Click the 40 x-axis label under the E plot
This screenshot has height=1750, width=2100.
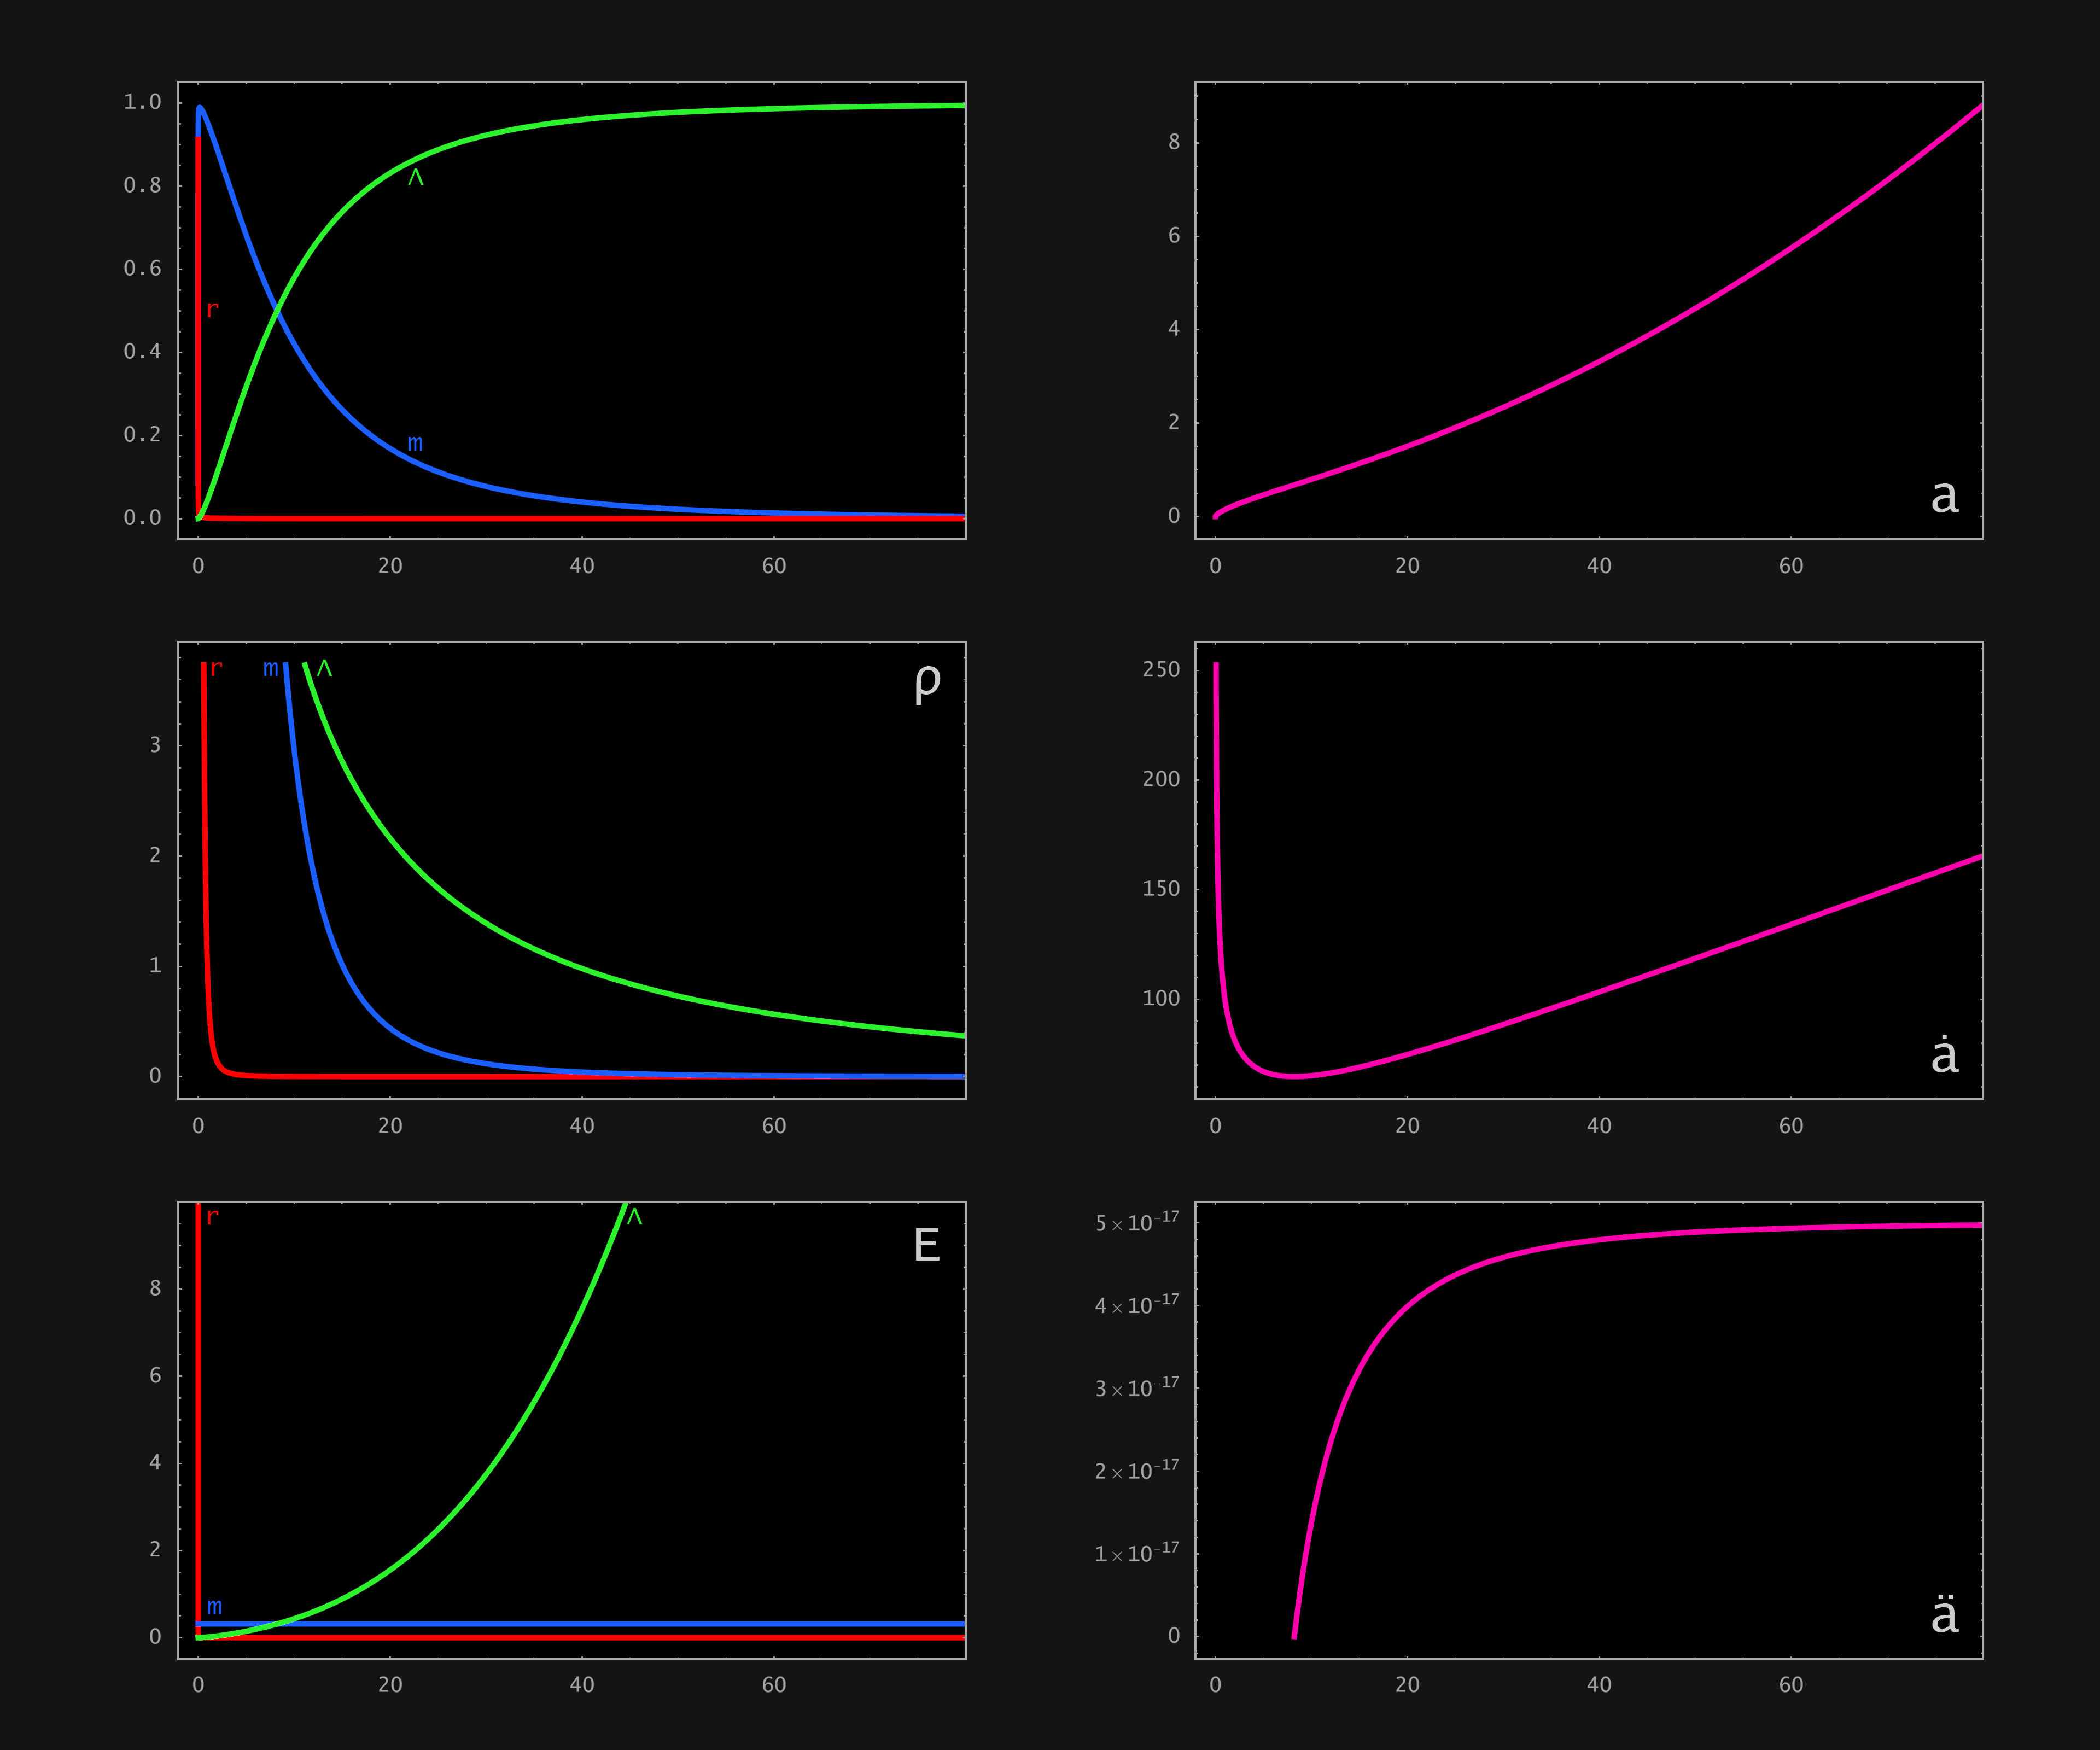pyautogui.click(x=582, y=1685)
